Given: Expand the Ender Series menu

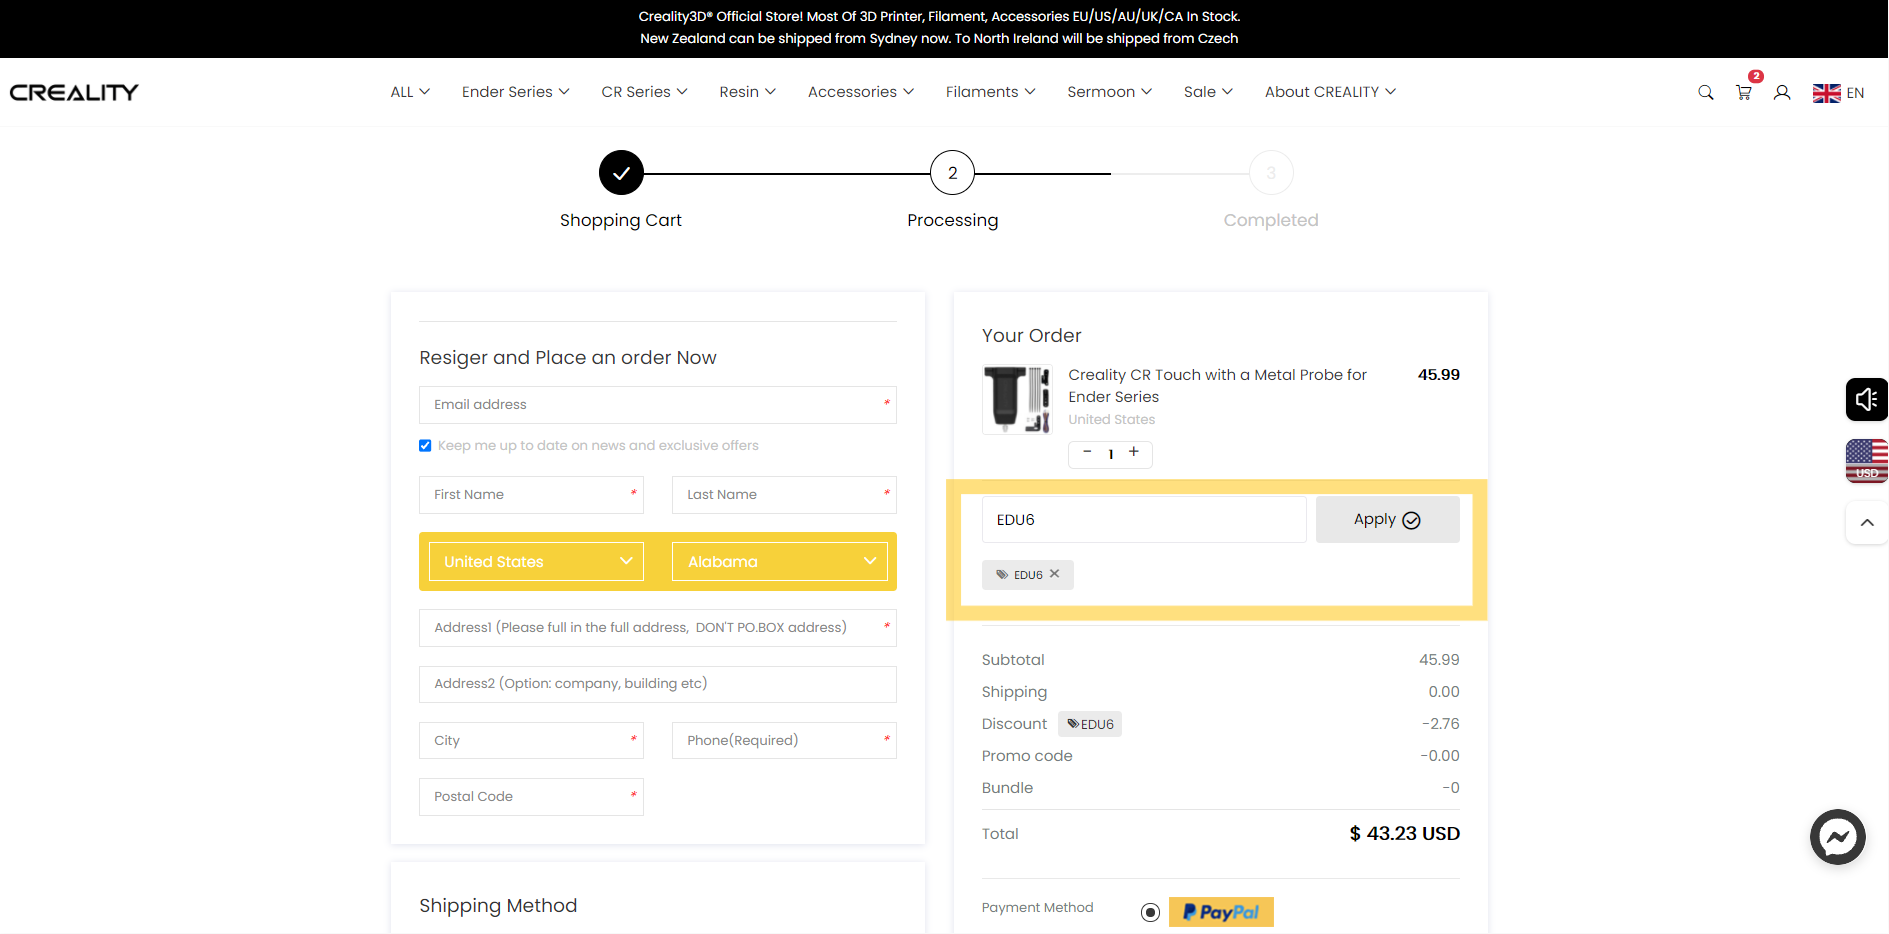Looking at the screenshot, I should tap(515, 92).
